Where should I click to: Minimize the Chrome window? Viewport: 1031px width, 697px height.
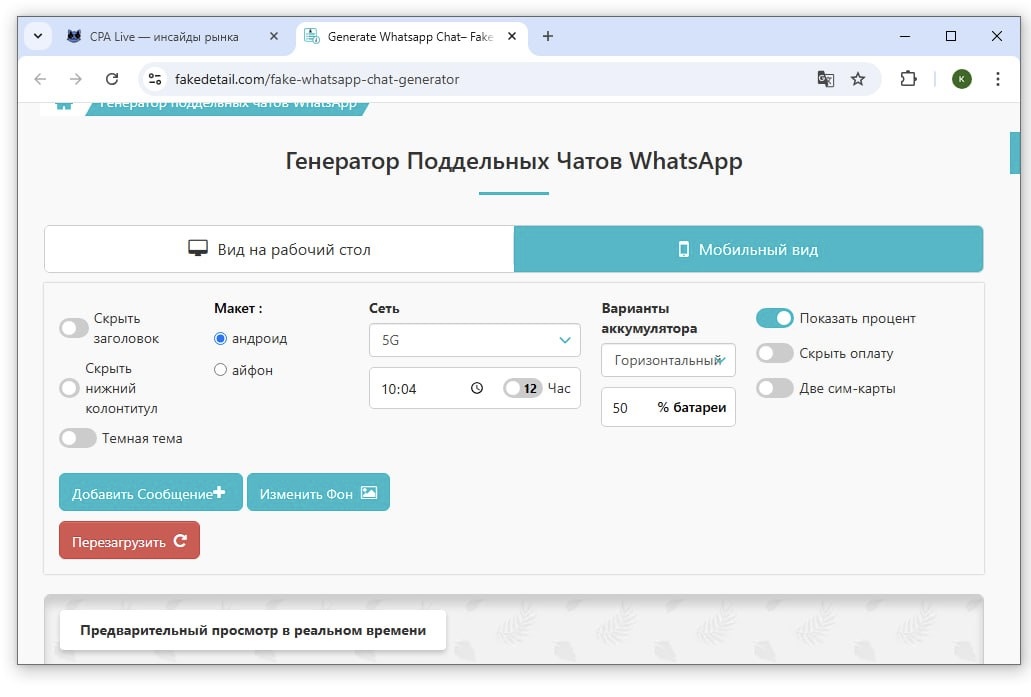[x=905, y=36]
